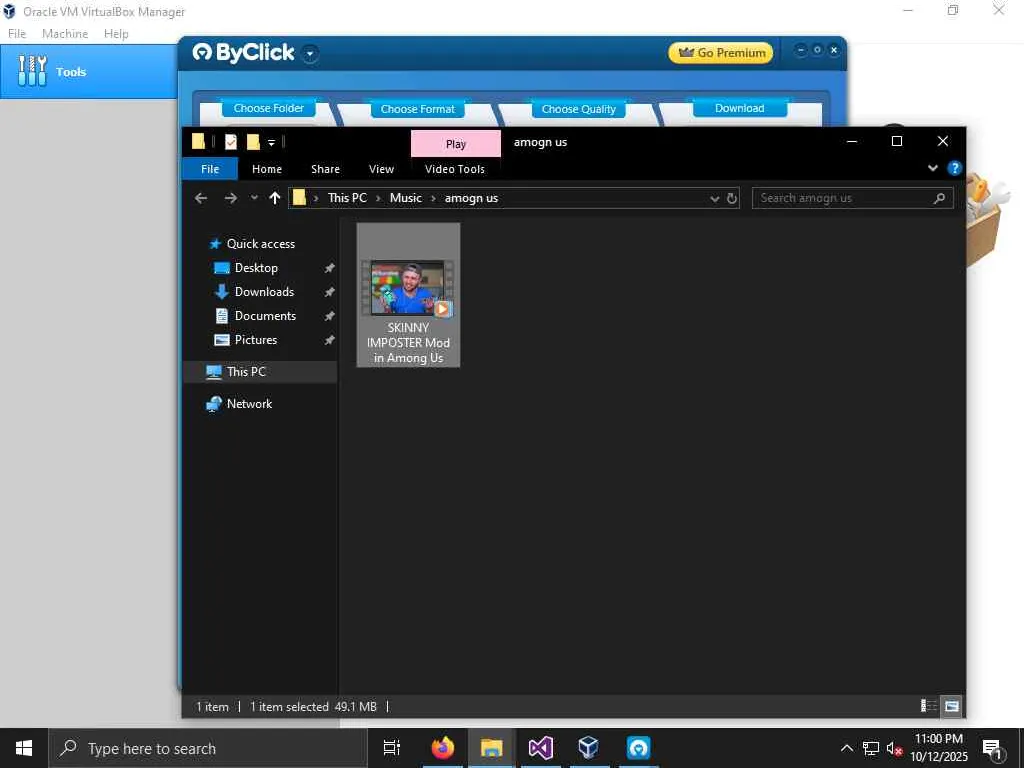Click Choose Quality in ByClick
Viewport: 1024px width, 768px height.
click(x=579, y=109)
